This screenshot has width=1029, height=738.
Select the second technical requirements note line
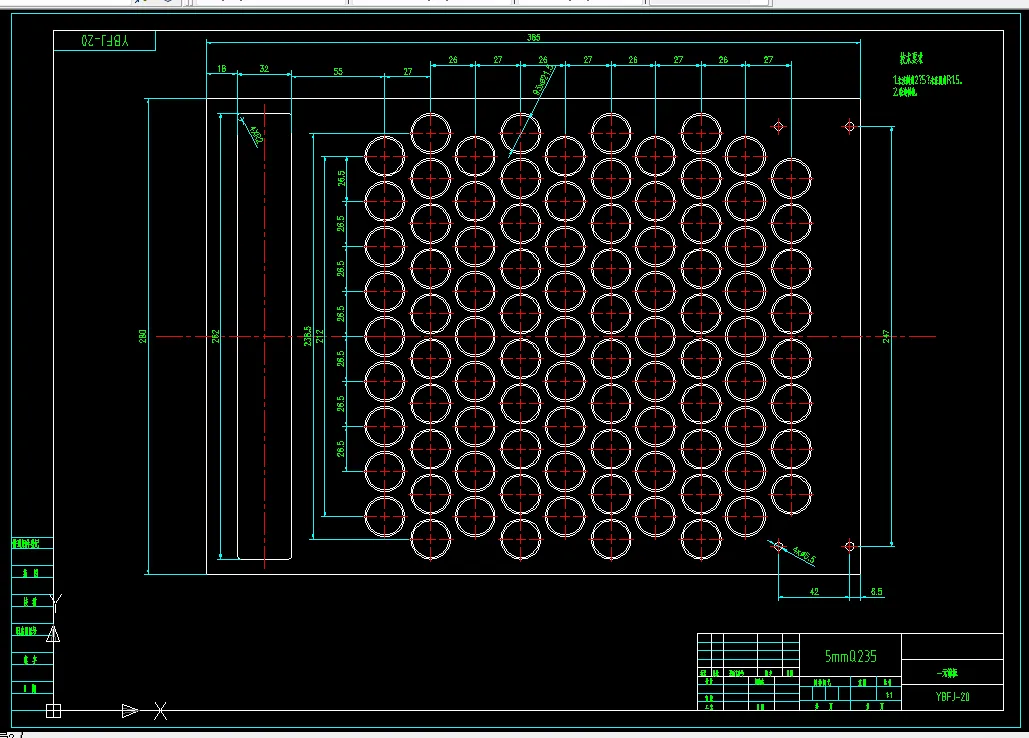(904, 92)
